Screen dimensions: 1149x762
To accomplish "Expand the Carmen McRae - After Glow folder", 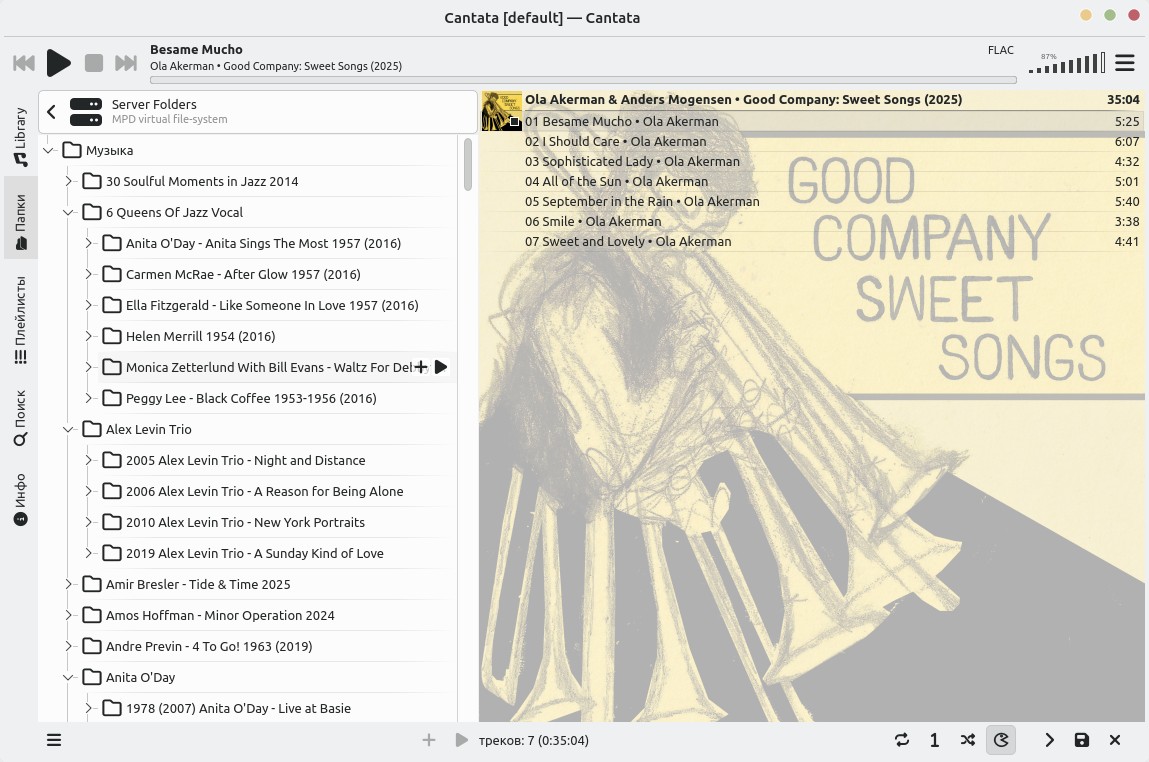I will (x=88, y=274).
